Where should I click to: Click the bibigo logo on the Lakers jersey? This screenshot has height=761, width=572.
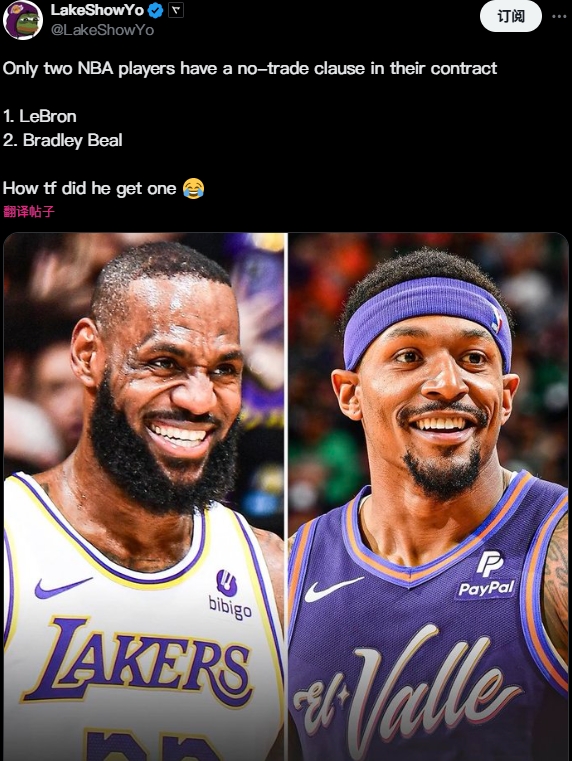point(229,595)
